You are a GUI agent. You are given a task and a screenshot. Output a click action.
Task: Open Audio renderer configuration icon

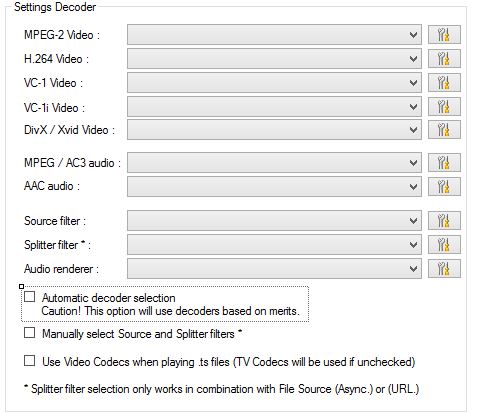(x=444, y=268)
